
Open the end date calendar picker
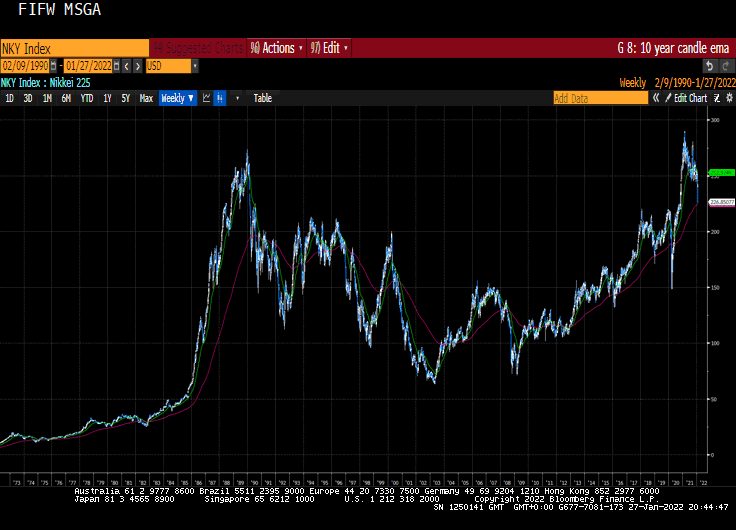coord(116,66)
